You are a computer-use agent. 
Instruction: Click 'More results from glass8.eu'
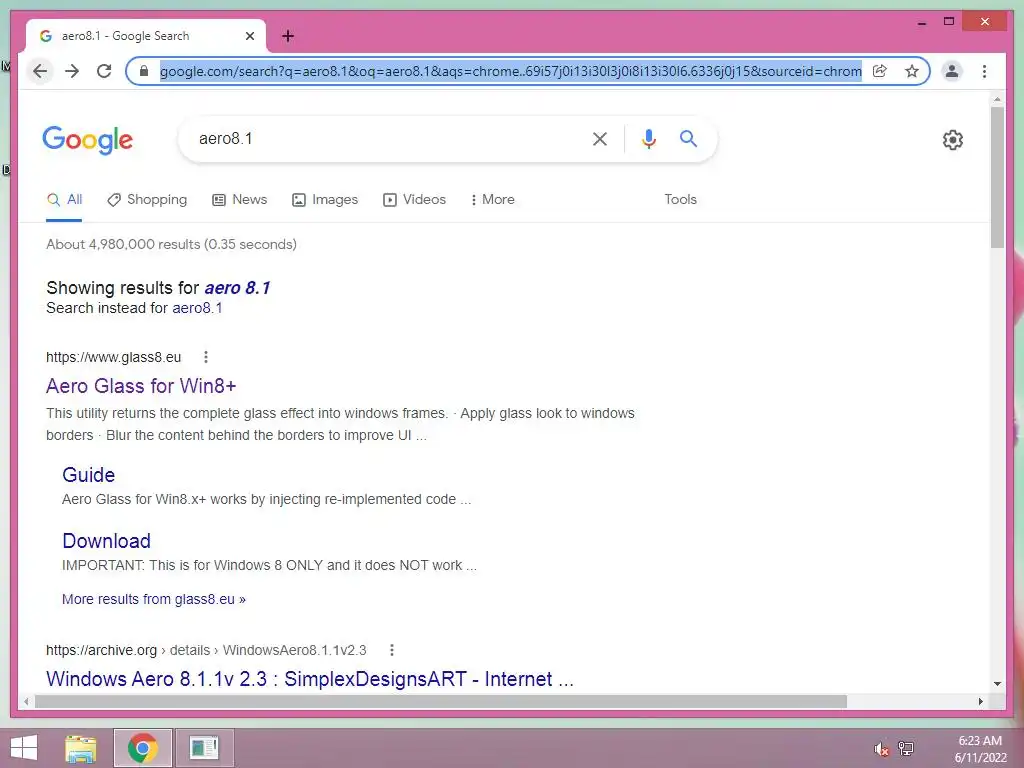tap(153, 599)
